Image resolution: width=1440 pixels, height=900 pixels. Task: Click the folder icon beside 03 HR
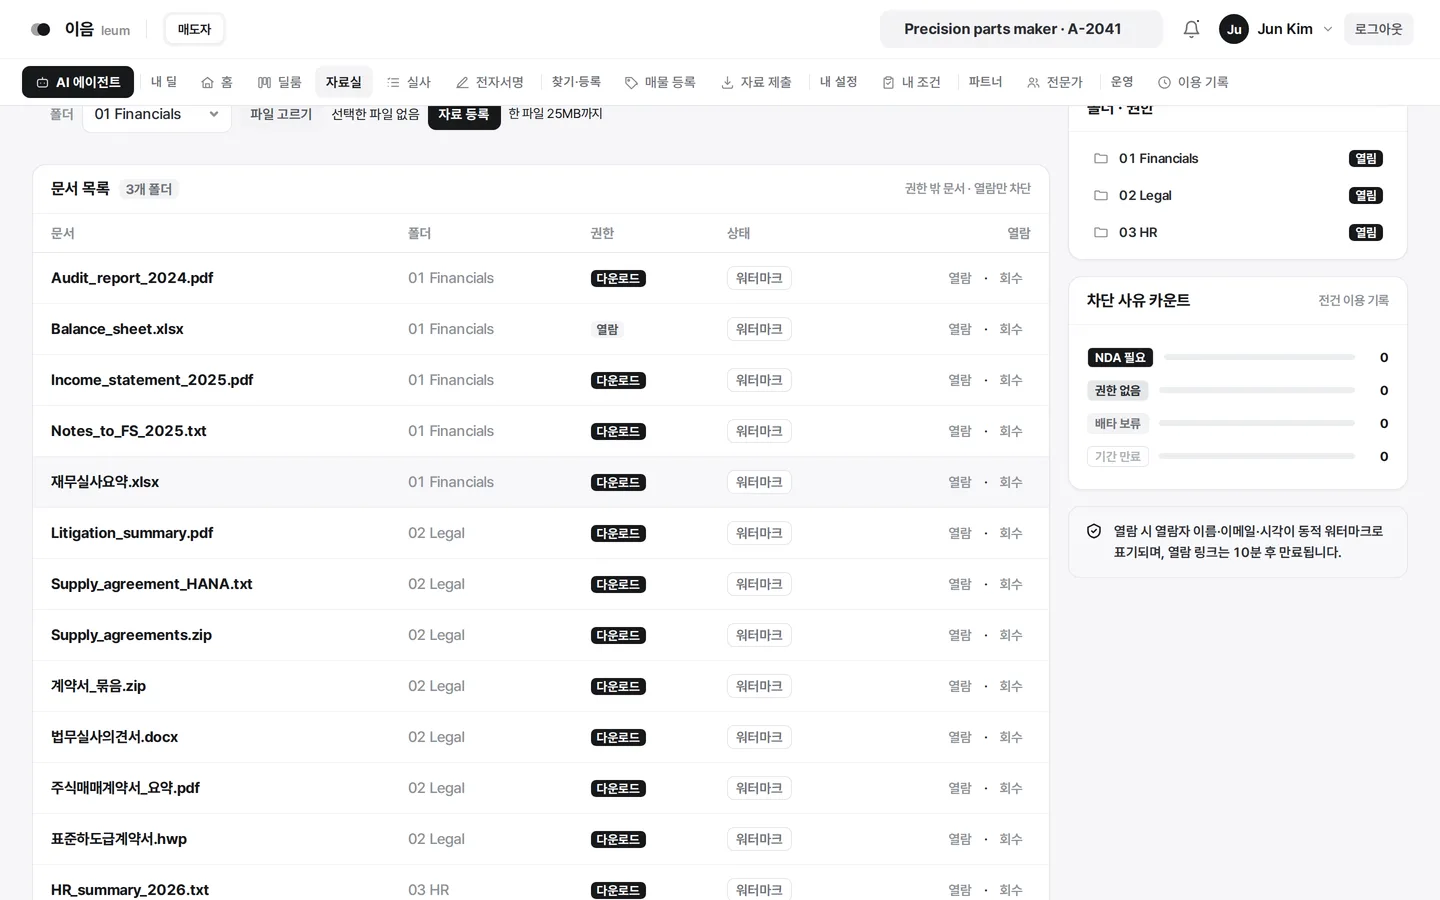click(x=1101, y=232)
